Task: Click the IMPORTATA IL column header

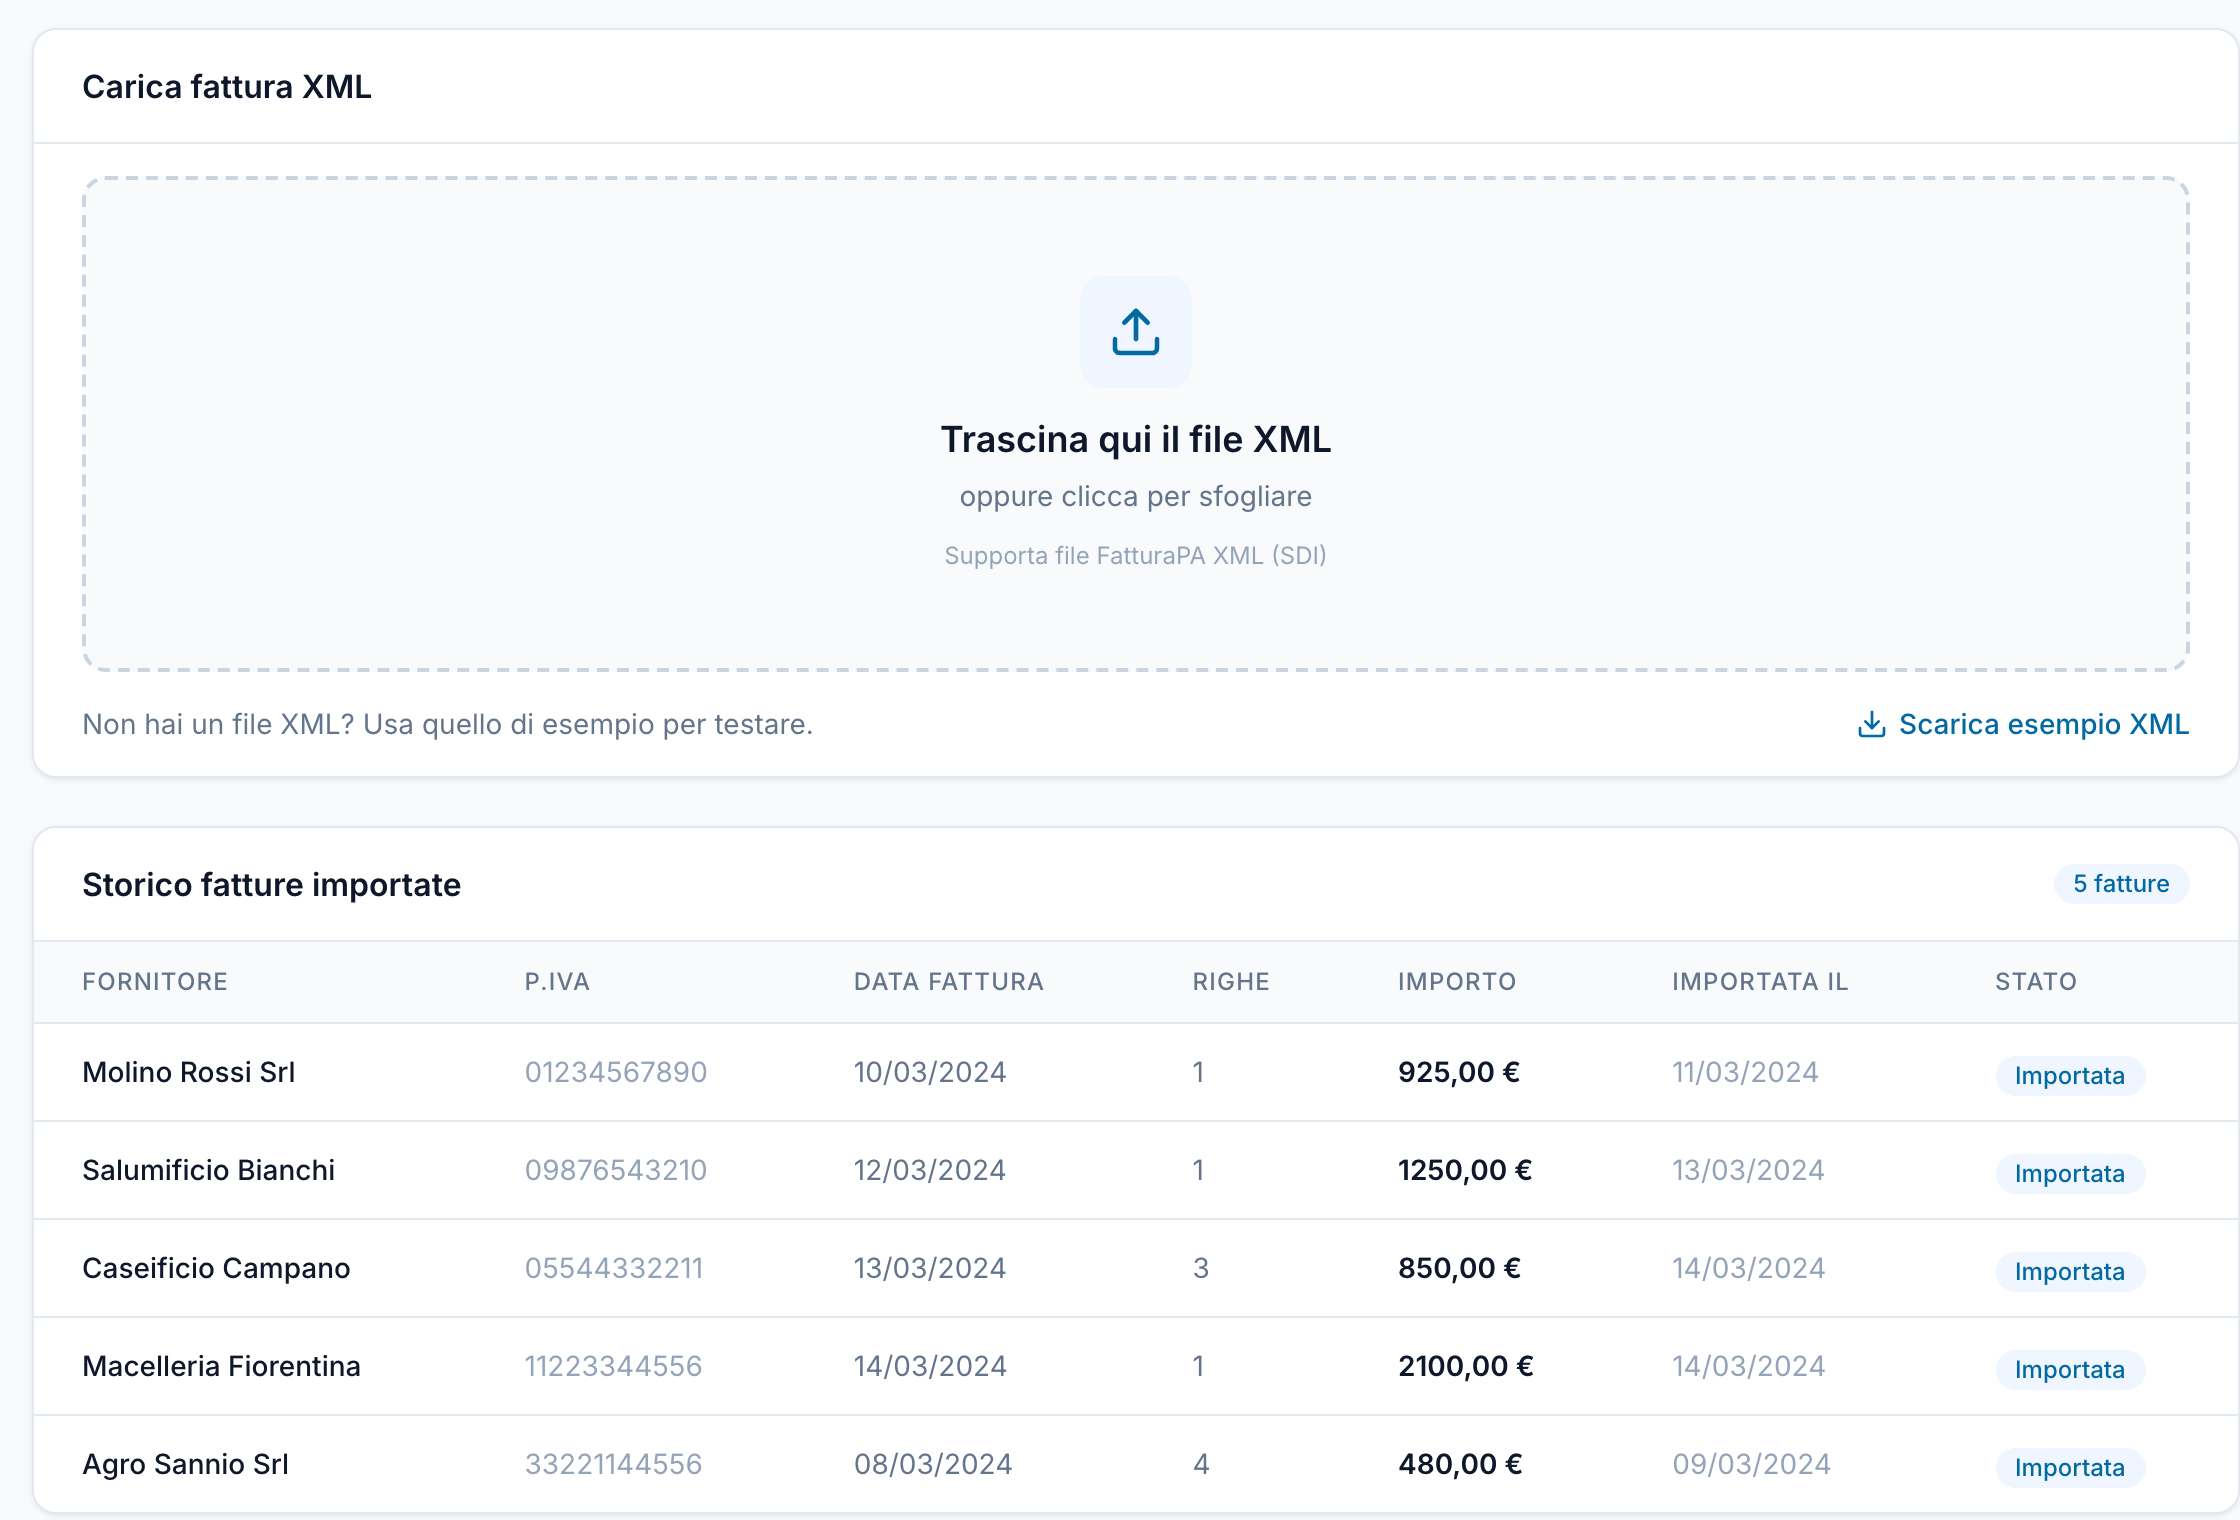Action: point(1759,982)
